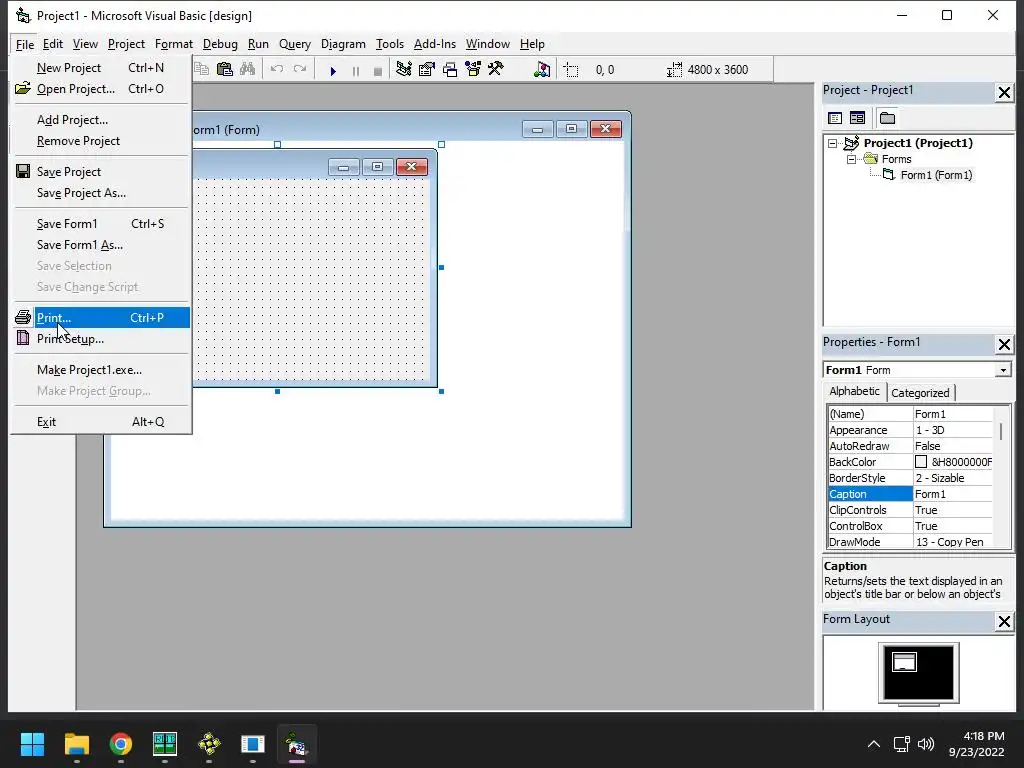
Task: Close the Properties panel
Action: point(1004,344)
